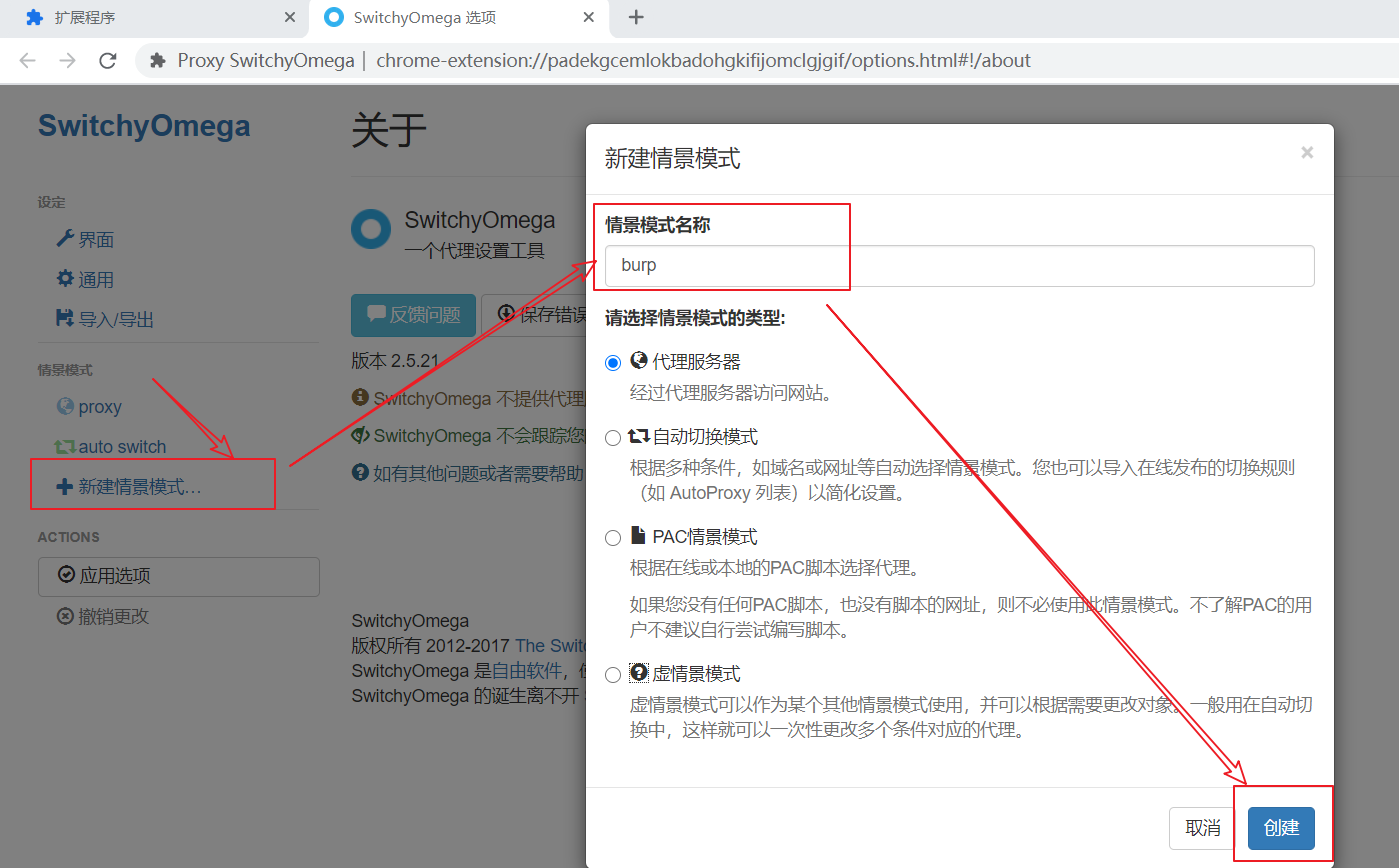Select the proxy profile
The height and width of the screenshot is (868, 1399).
click(89, 407)
